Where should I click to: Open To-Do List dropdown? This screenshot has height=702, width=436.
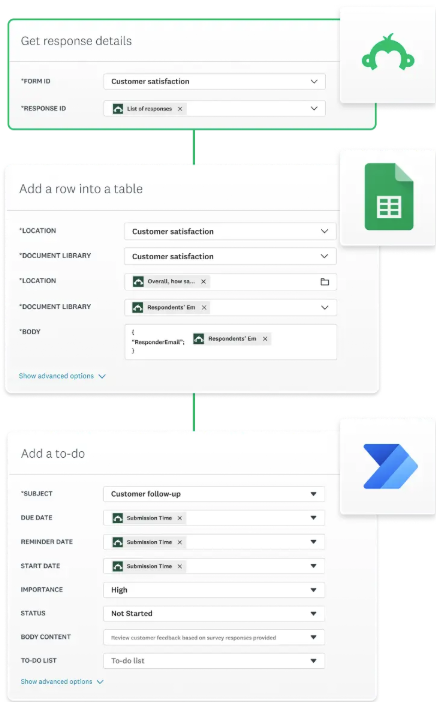coord(214,661)
